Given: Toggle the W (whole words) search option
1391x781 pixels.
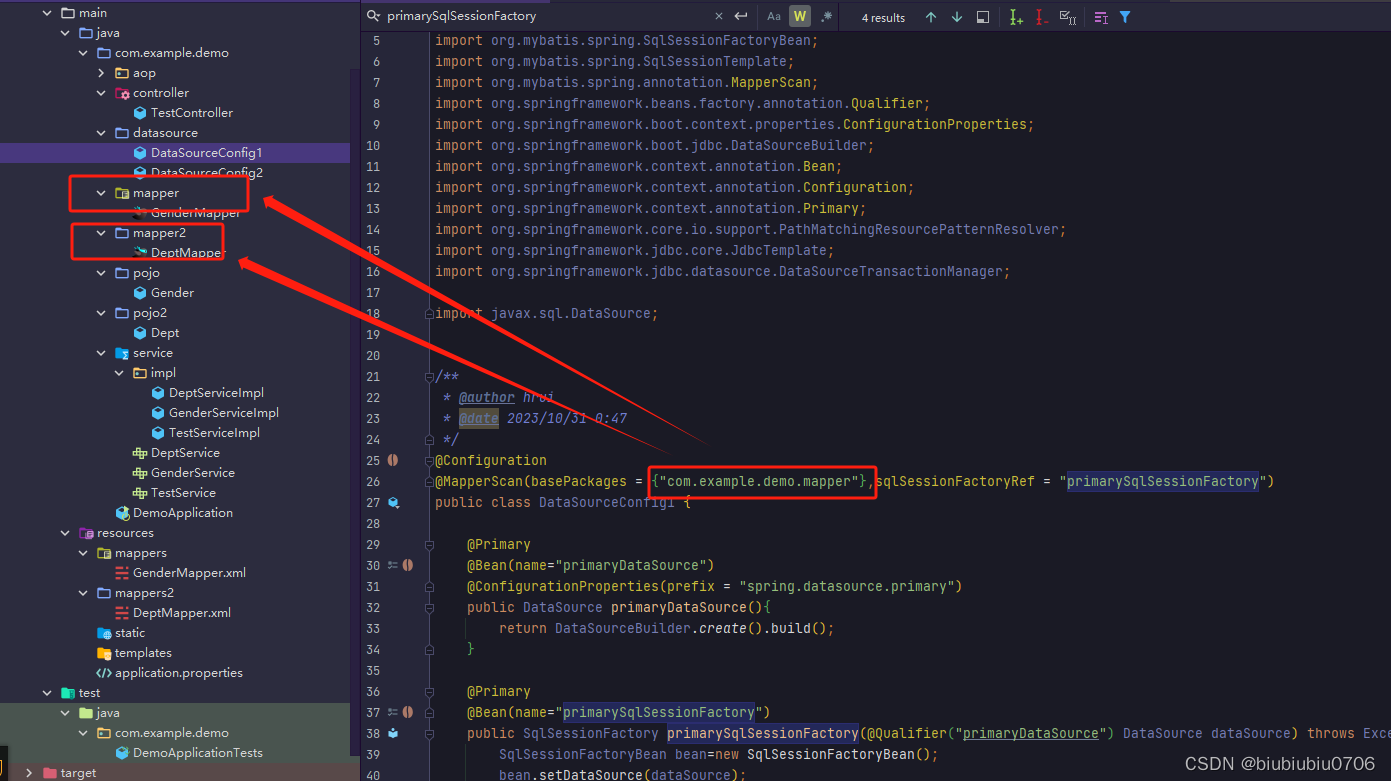Looking at the screenshot, I should (x=800, y=16).
